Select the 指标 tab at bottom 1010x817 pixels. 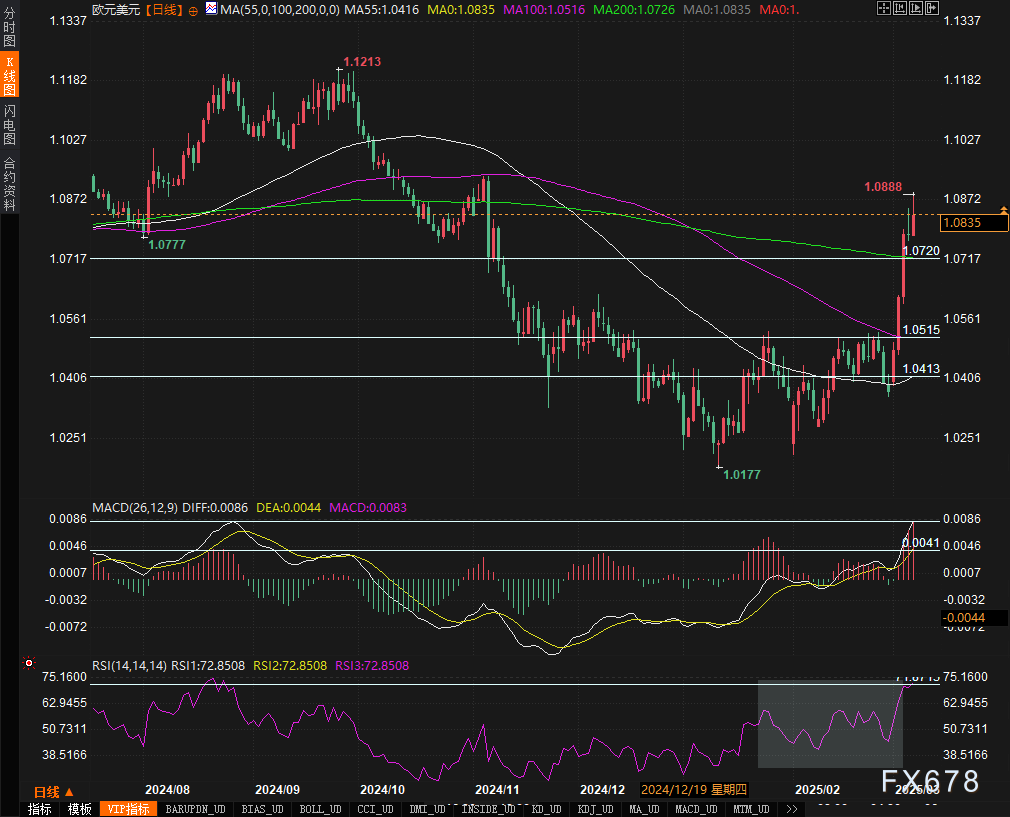(40, 809)
